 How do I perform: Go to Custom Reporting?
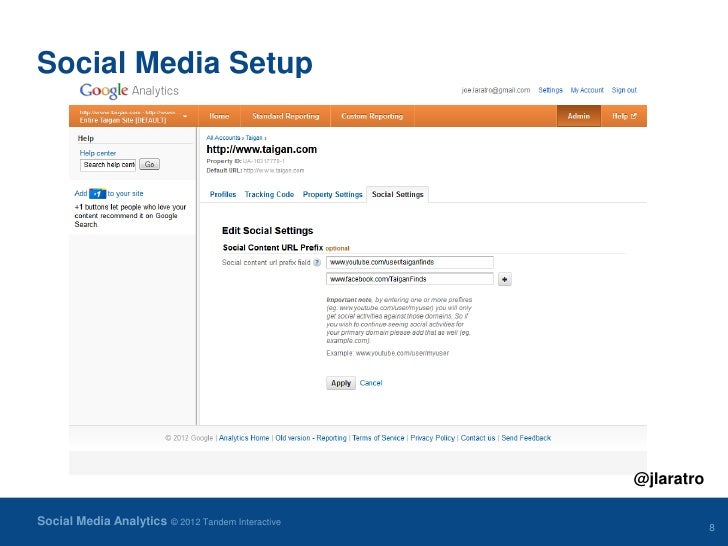[372, 116]
